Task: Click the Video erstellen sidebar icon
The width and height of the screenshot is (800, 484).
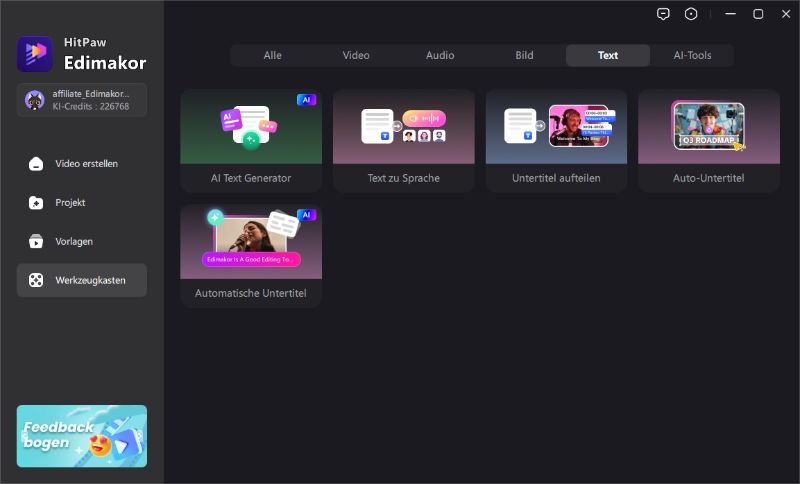Action: (x=36, y=164)
